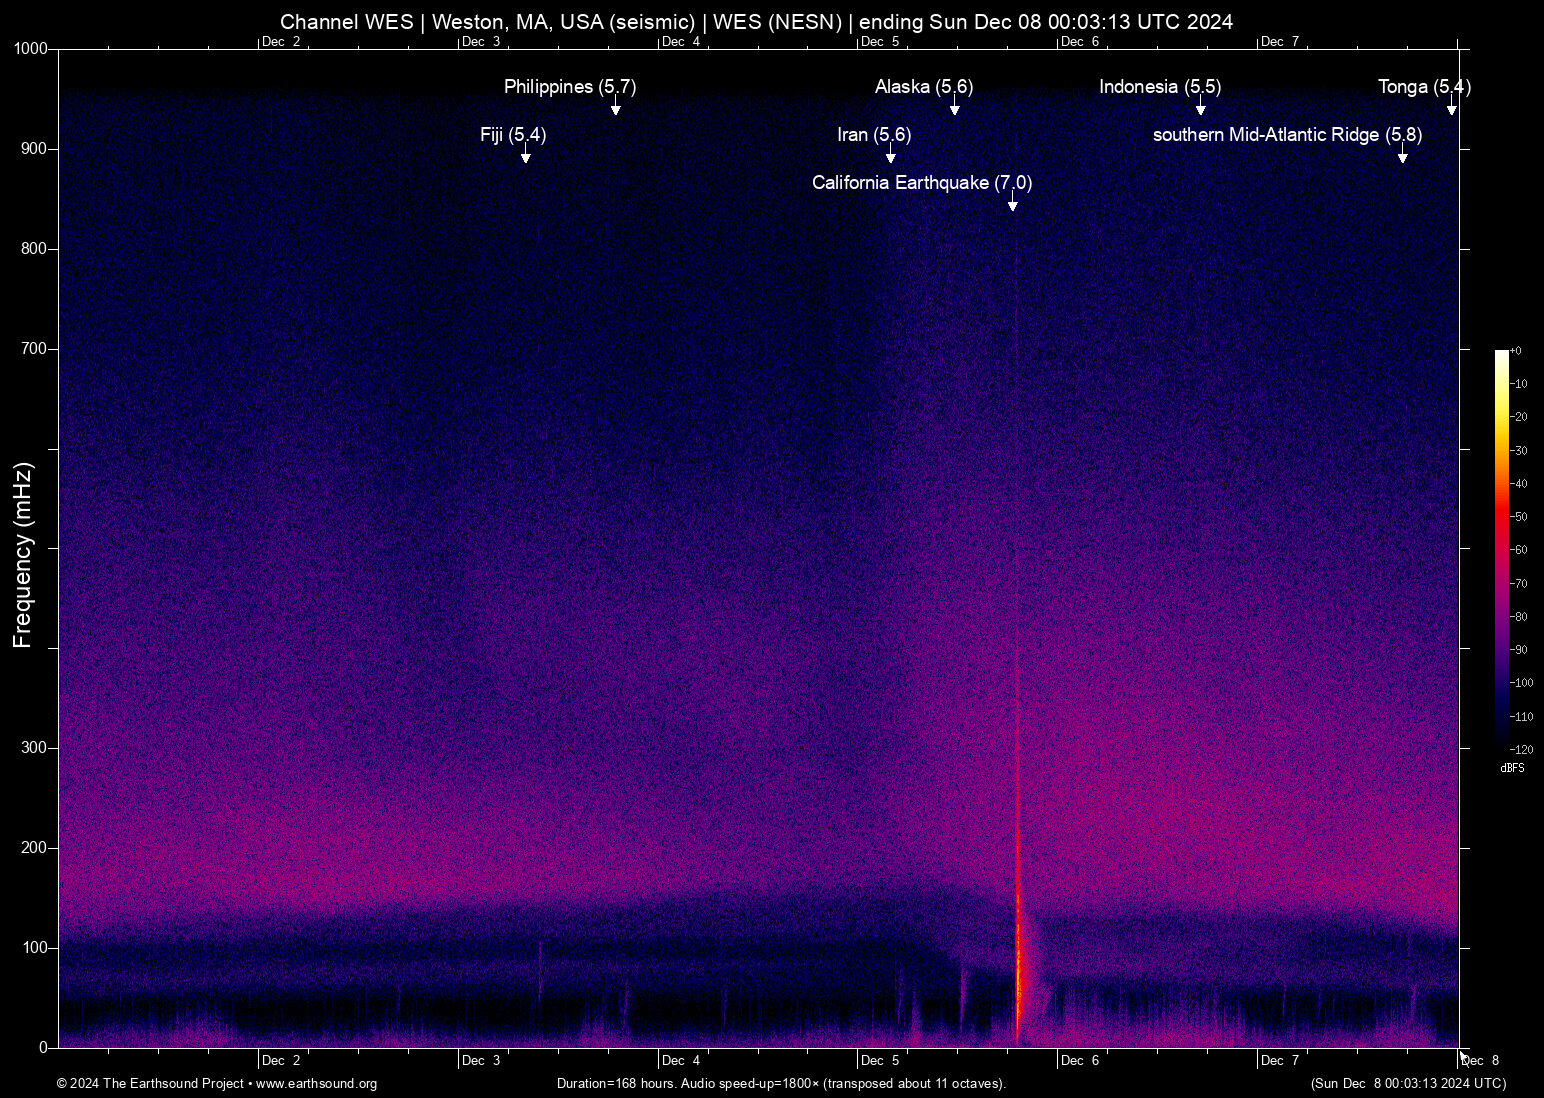1544x1098 pixels.
Task: Select "Dec 5" on the bottom time axis
Action: pyautogui.click(x=880, y=1061)
